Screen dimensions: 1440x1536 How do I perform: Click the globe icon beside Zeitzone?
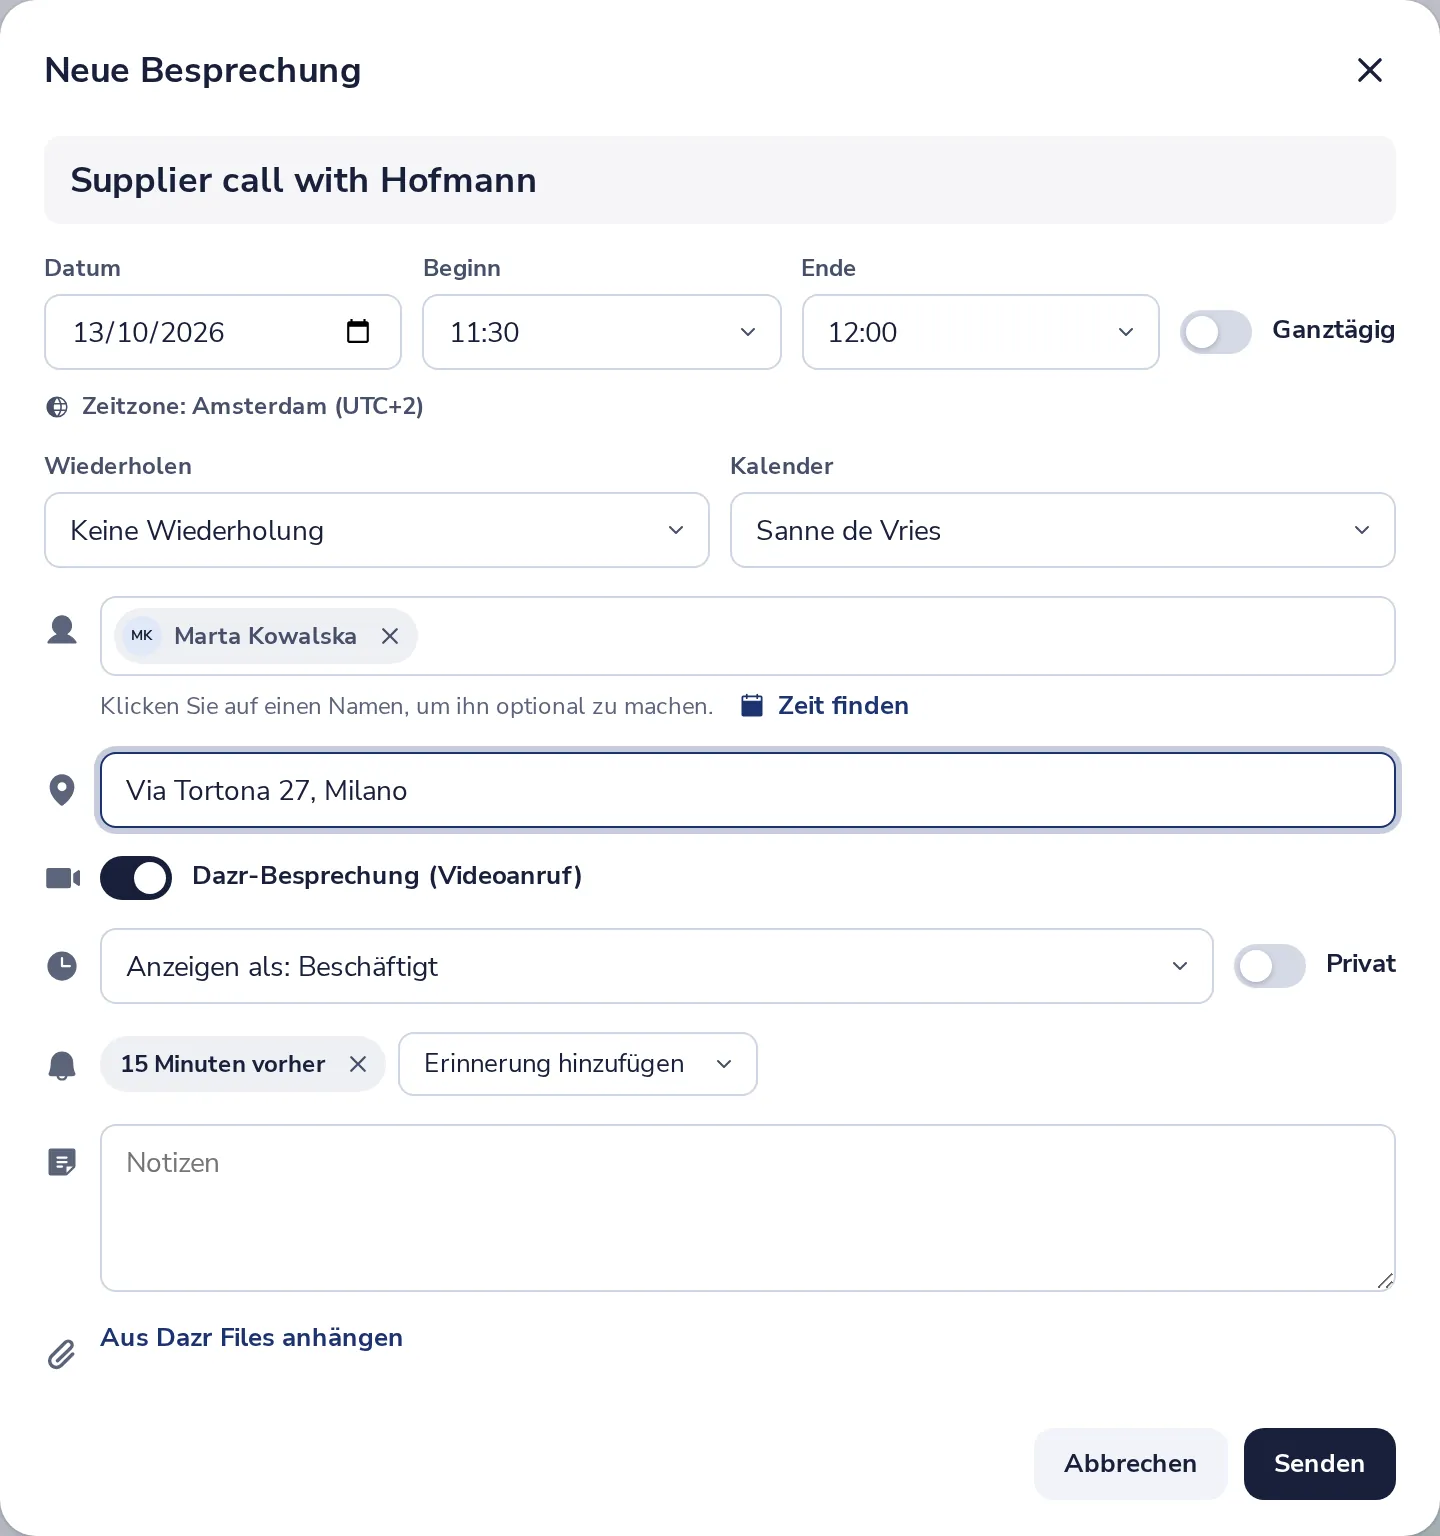click(x=57, y=407)
